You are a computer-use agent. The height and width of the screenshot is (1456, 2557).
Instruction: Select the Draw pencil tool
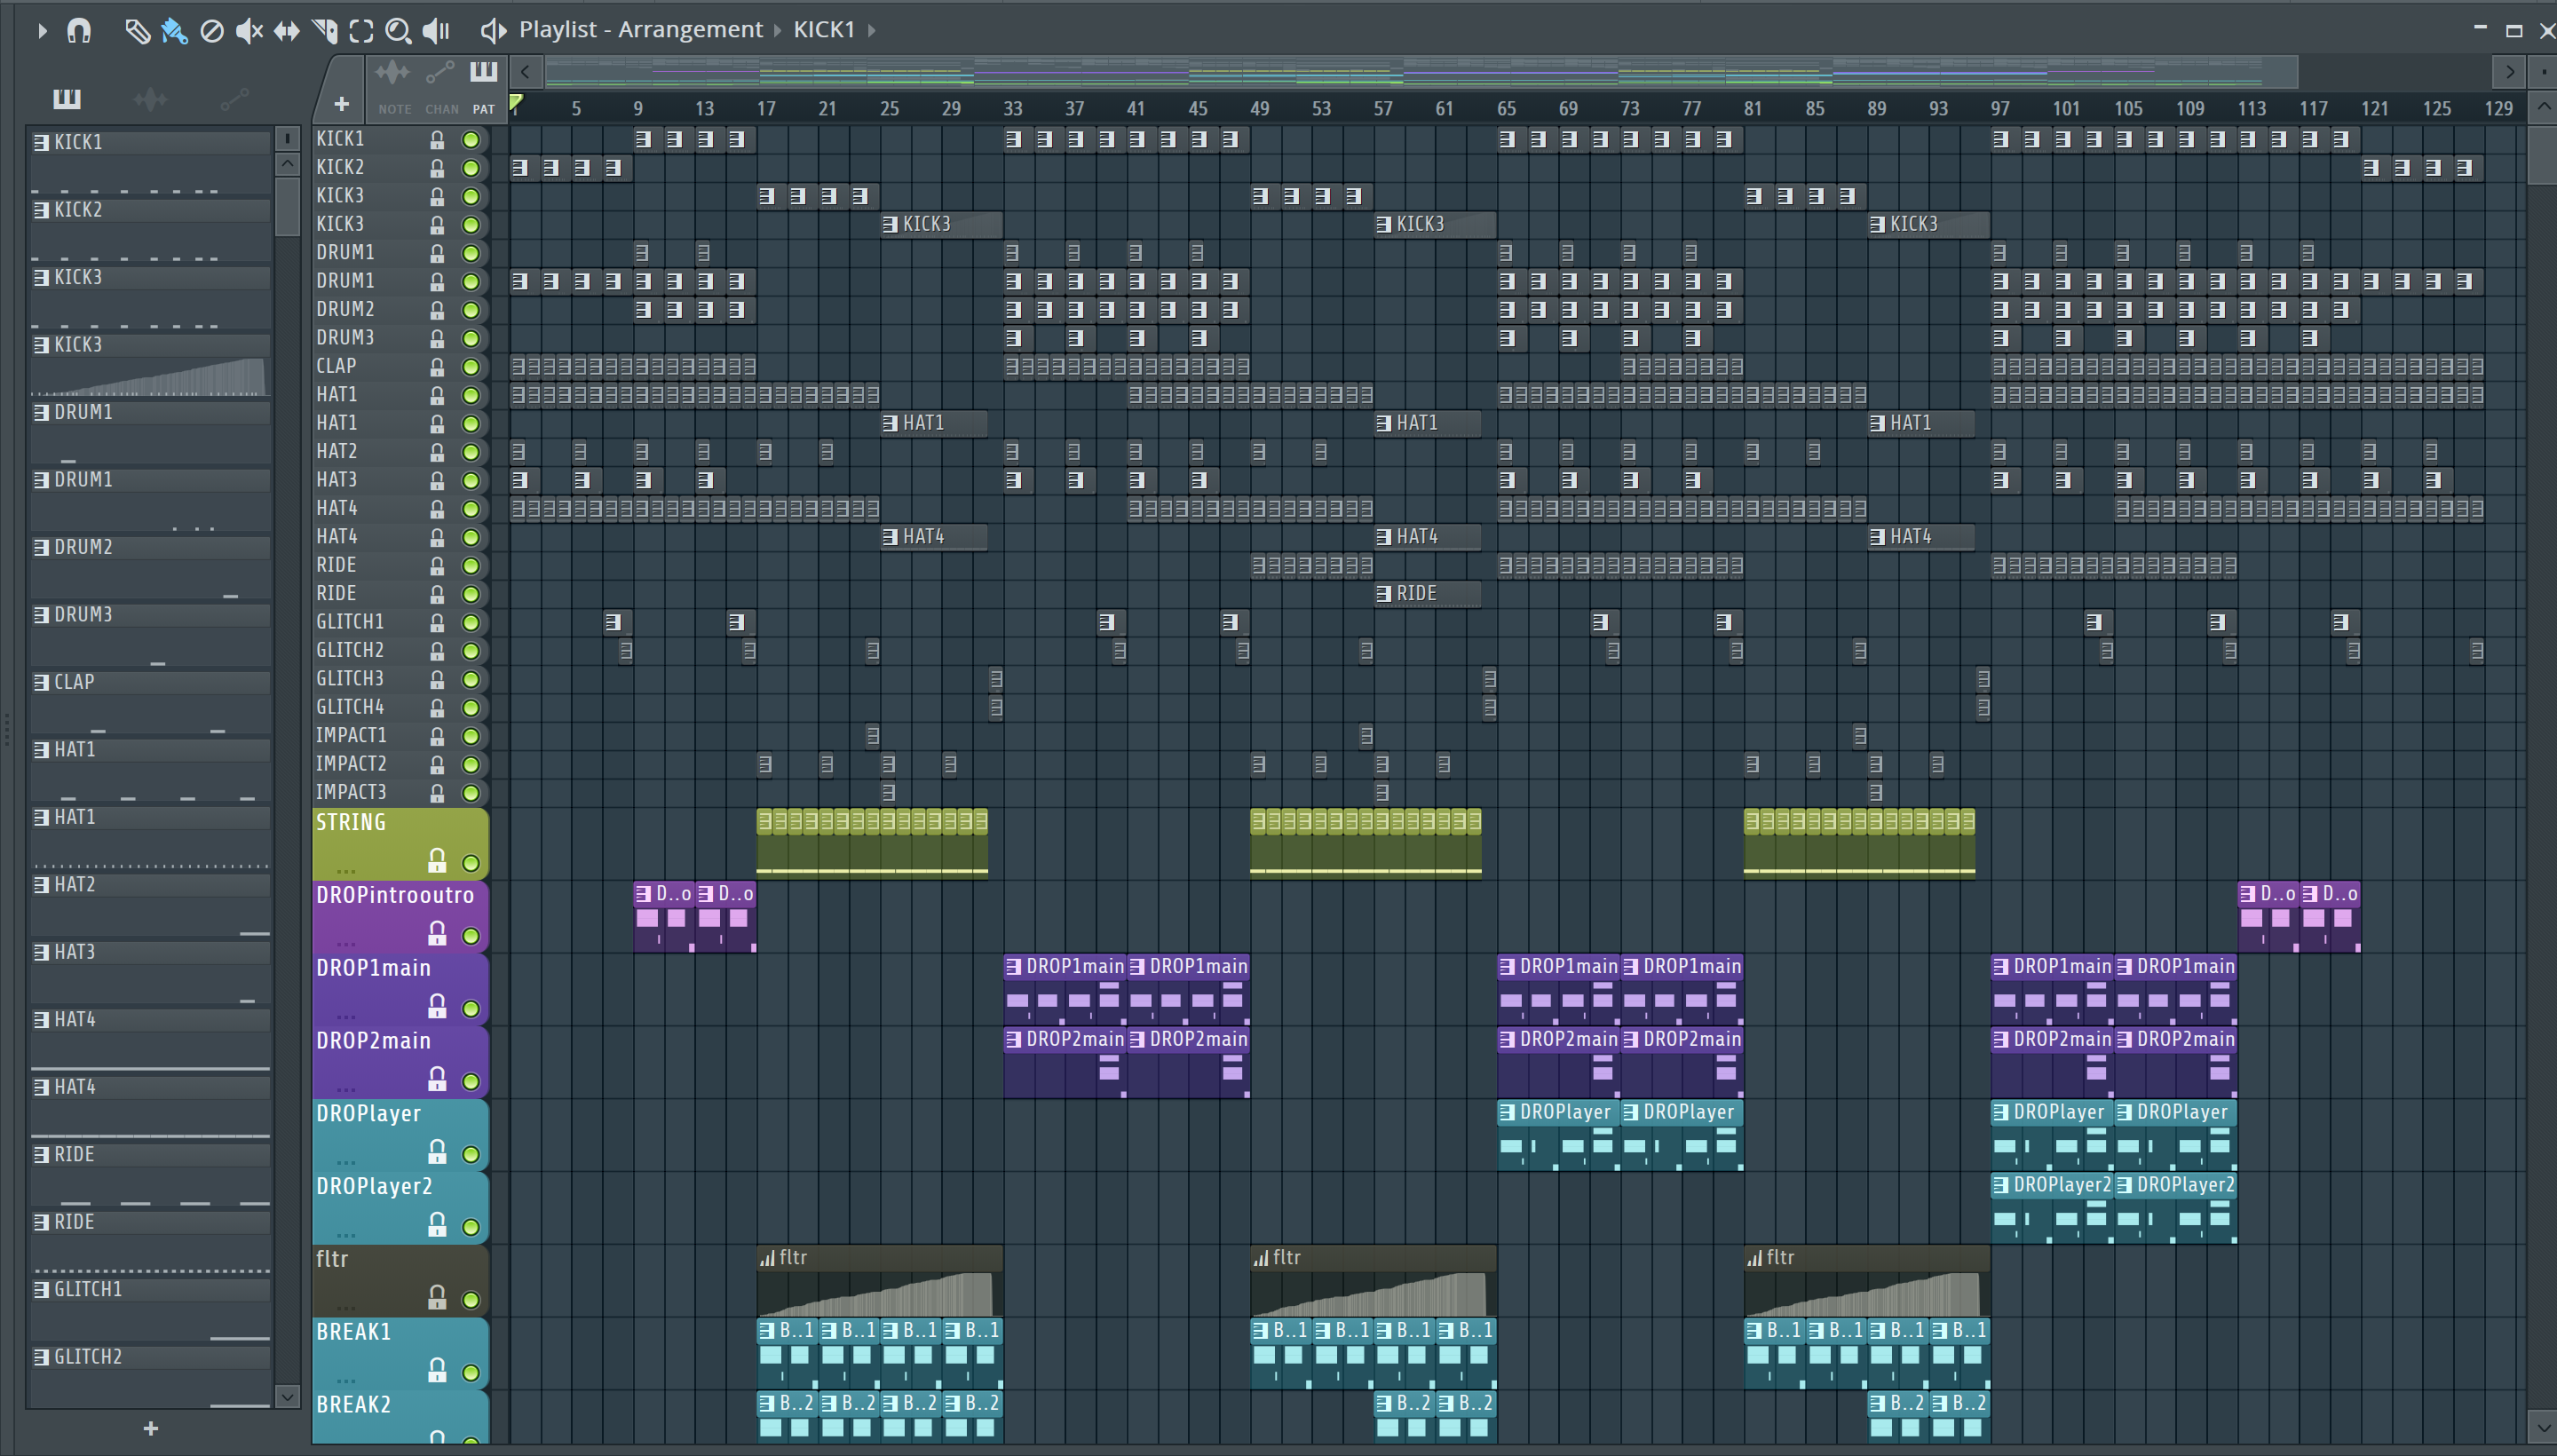[x=137, y=31]
